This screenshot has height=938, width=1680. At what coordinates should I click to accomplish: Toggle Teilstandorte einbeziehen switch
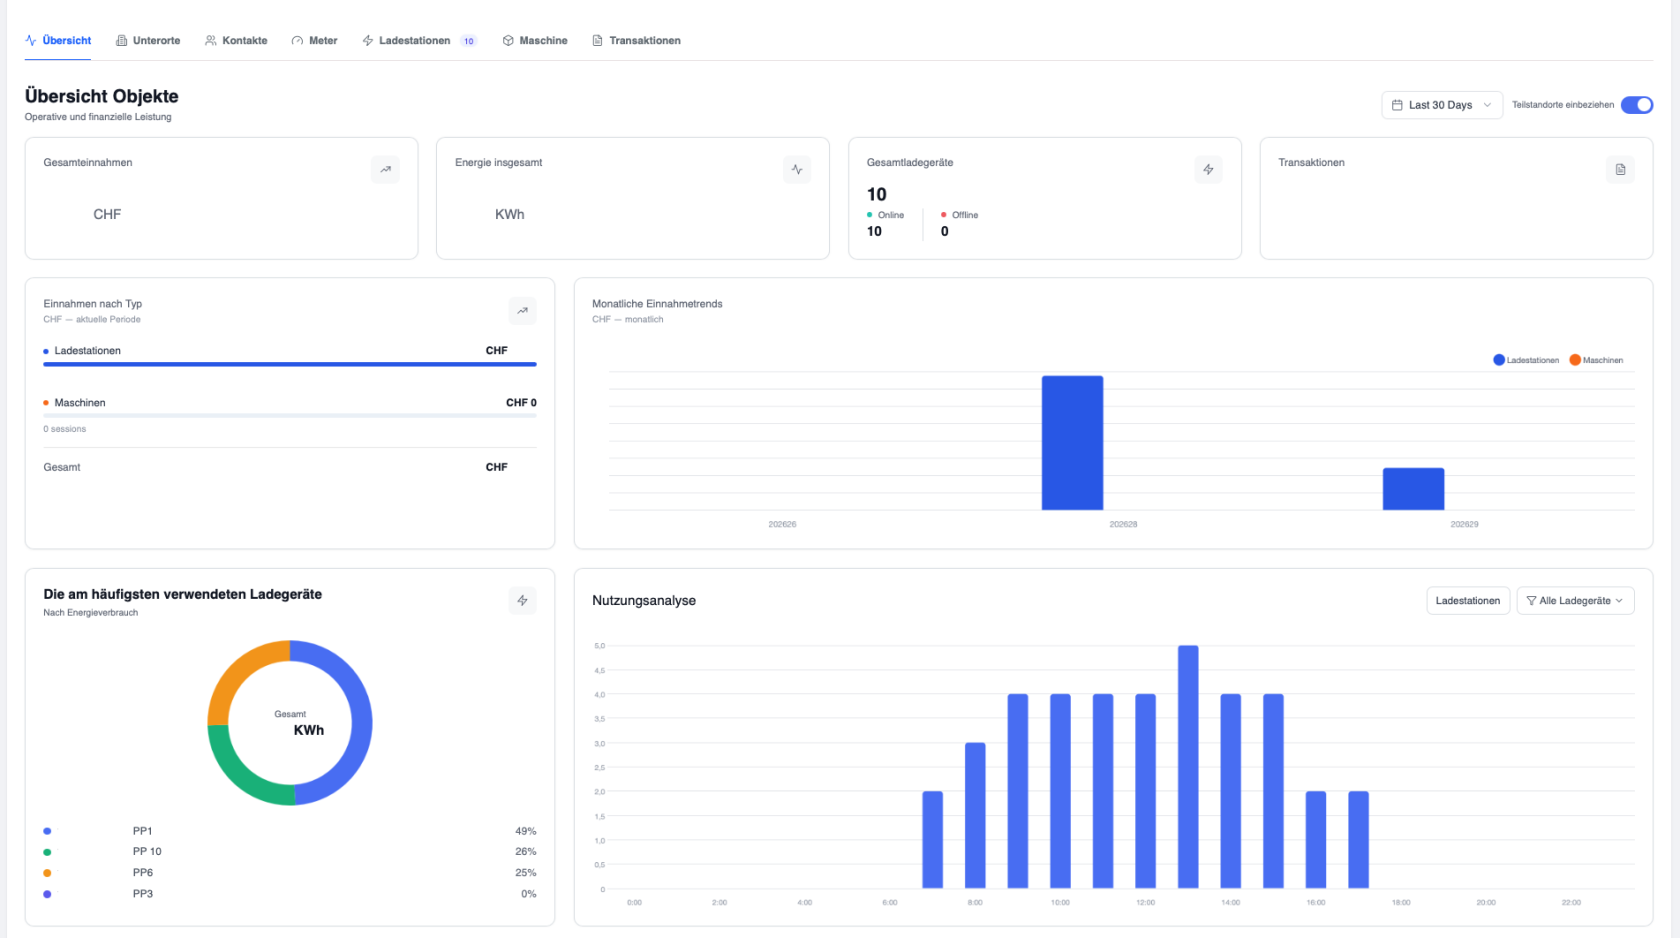pos(1637,105)
